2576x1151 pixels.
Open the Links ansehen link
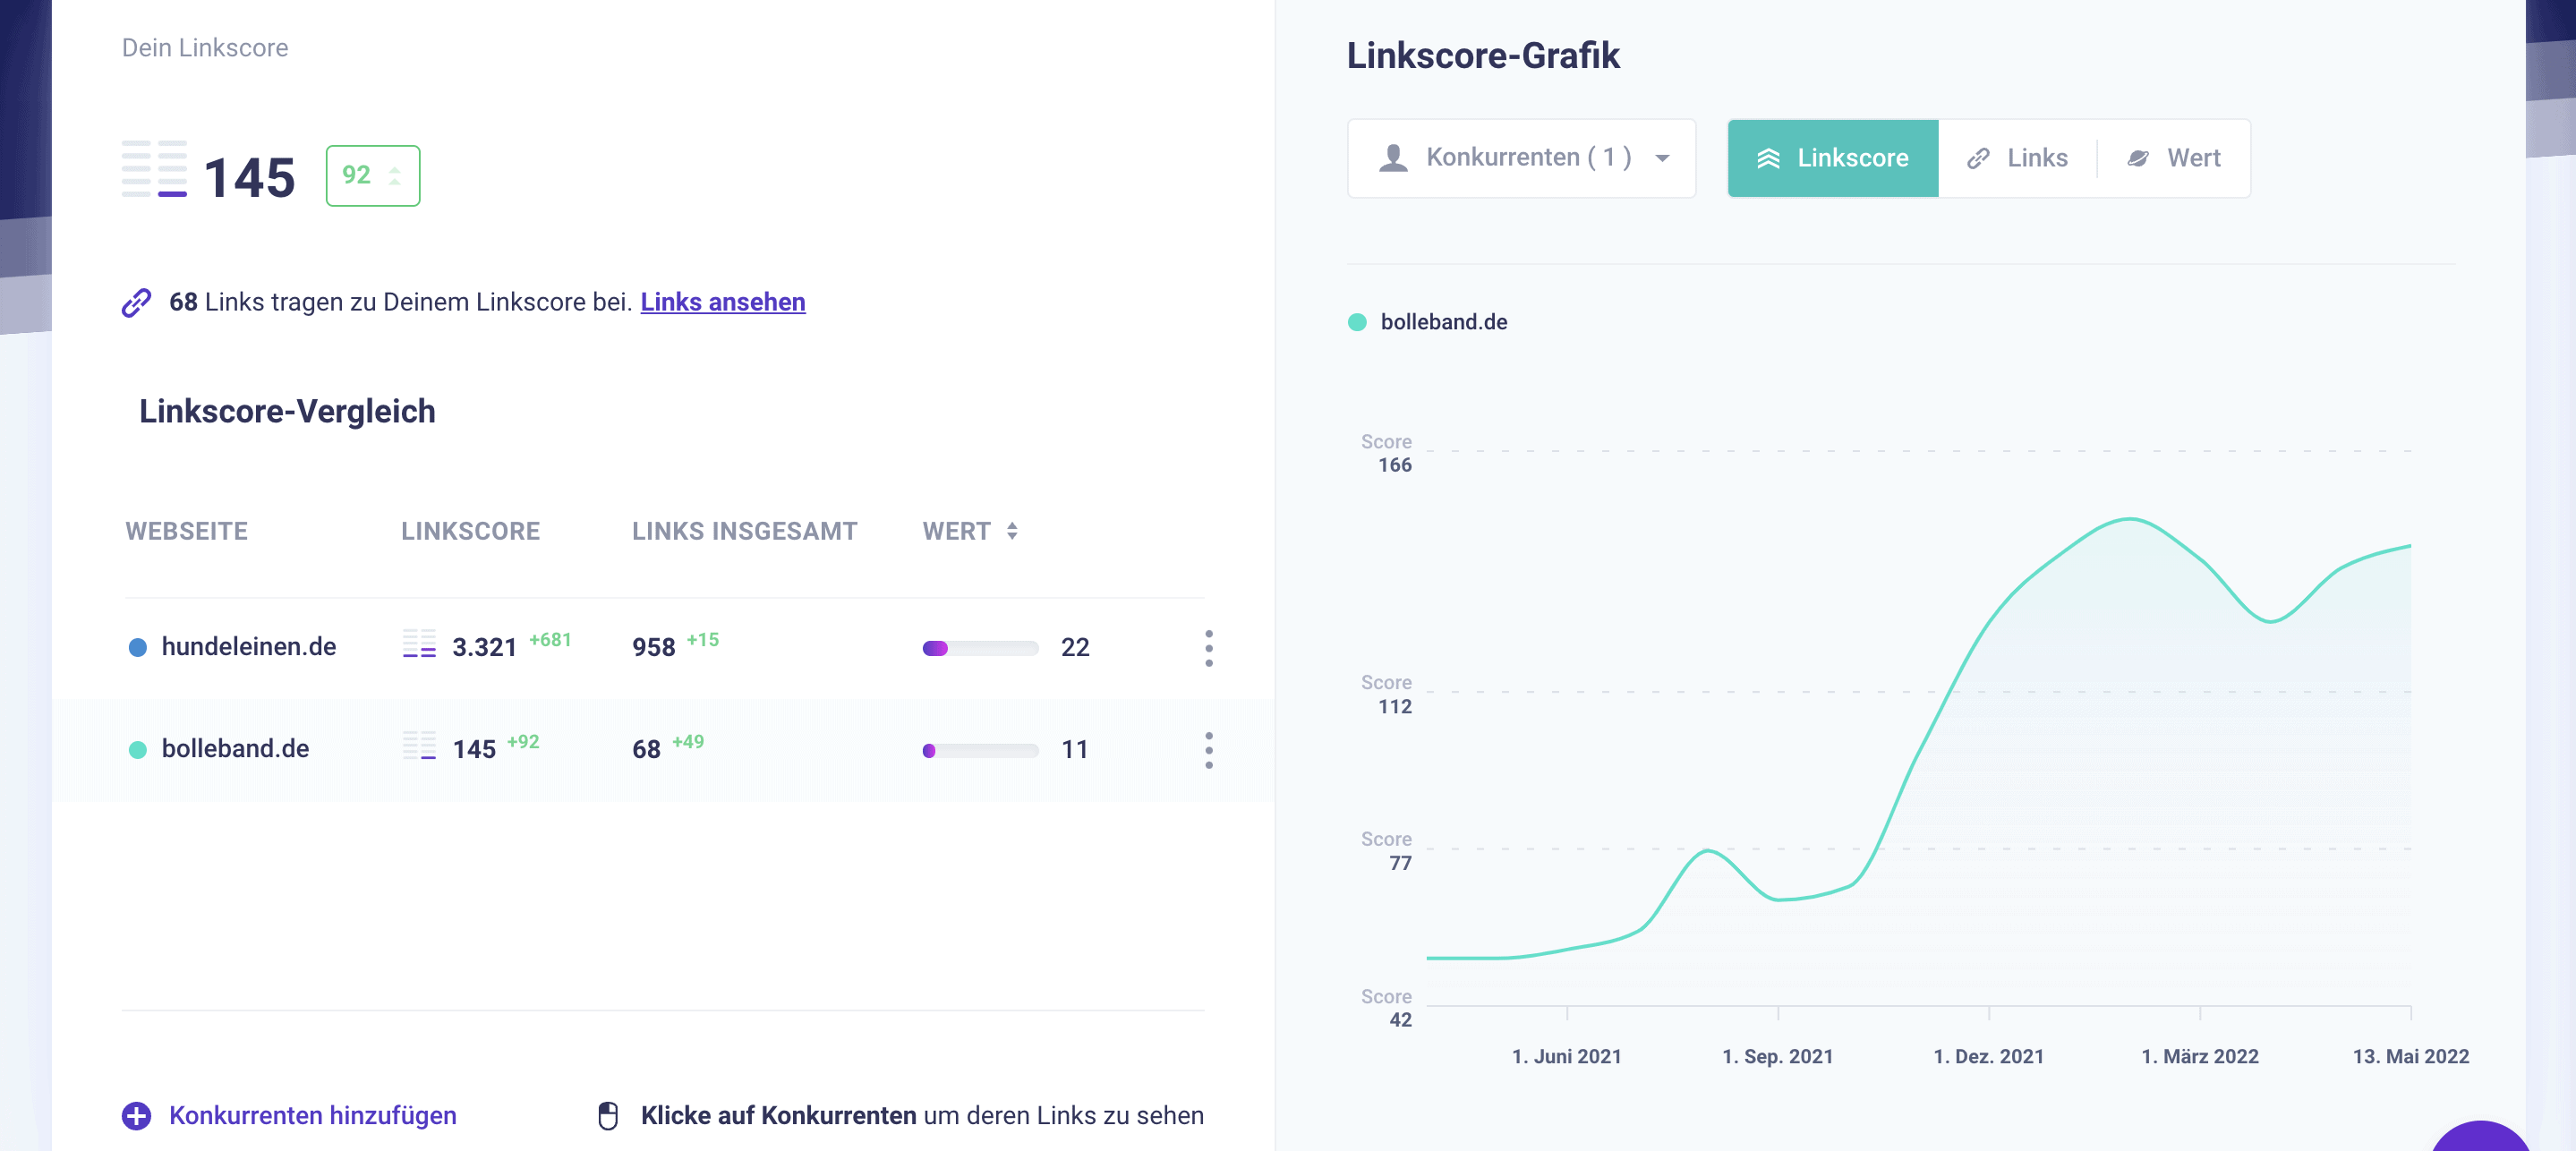point(722,302)
